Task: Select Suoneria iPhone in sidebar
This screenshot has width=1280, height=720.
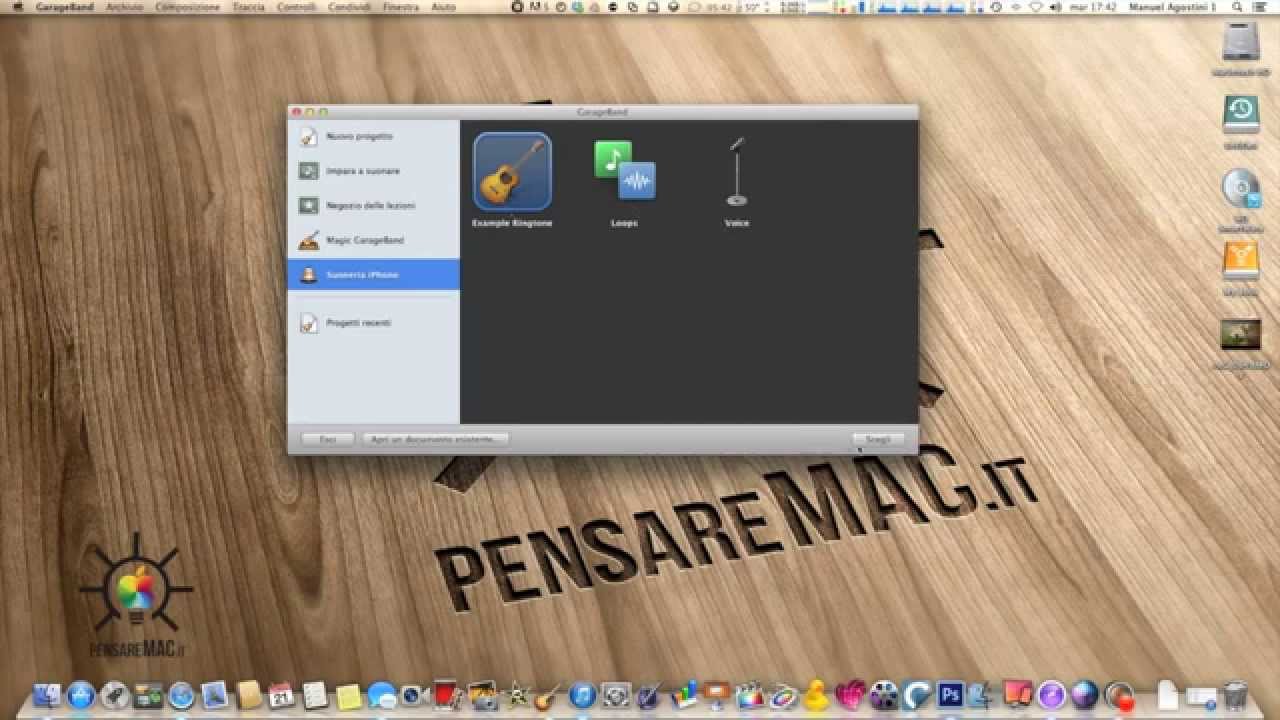Action: [374, 275]
